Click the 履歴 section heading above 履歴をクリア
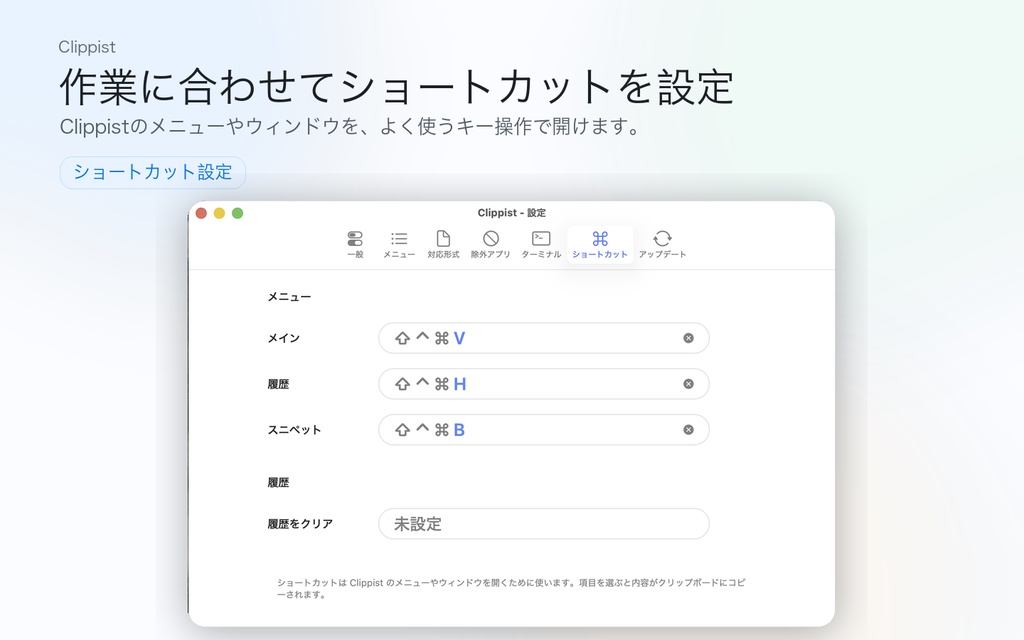The height and width of the screenshot is (640, 1024). pos(278,483)
